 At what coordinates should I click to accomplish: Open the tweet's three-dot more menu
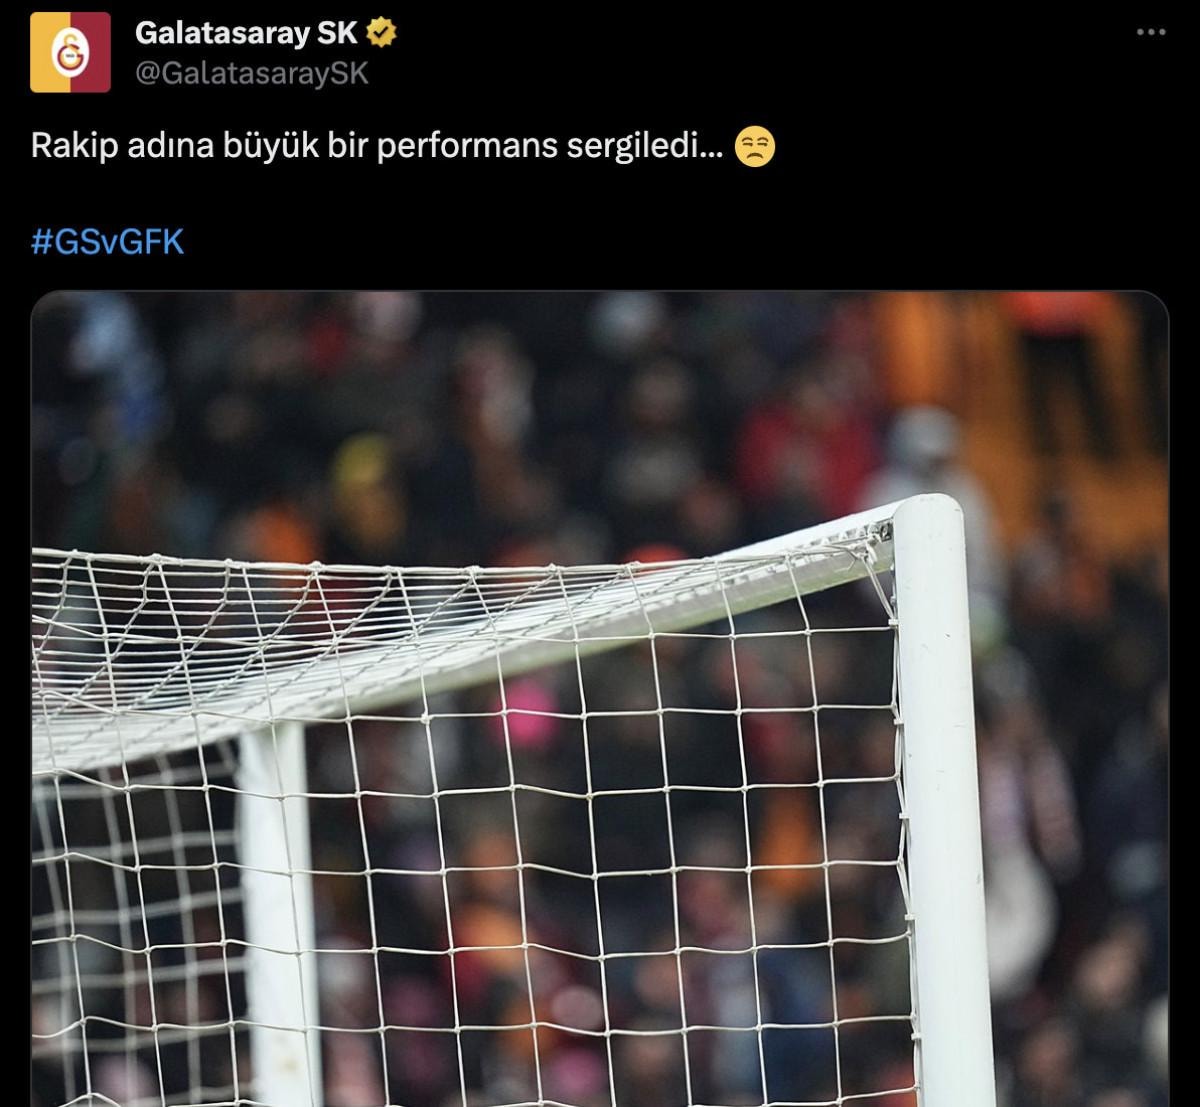click(1152, 32)
